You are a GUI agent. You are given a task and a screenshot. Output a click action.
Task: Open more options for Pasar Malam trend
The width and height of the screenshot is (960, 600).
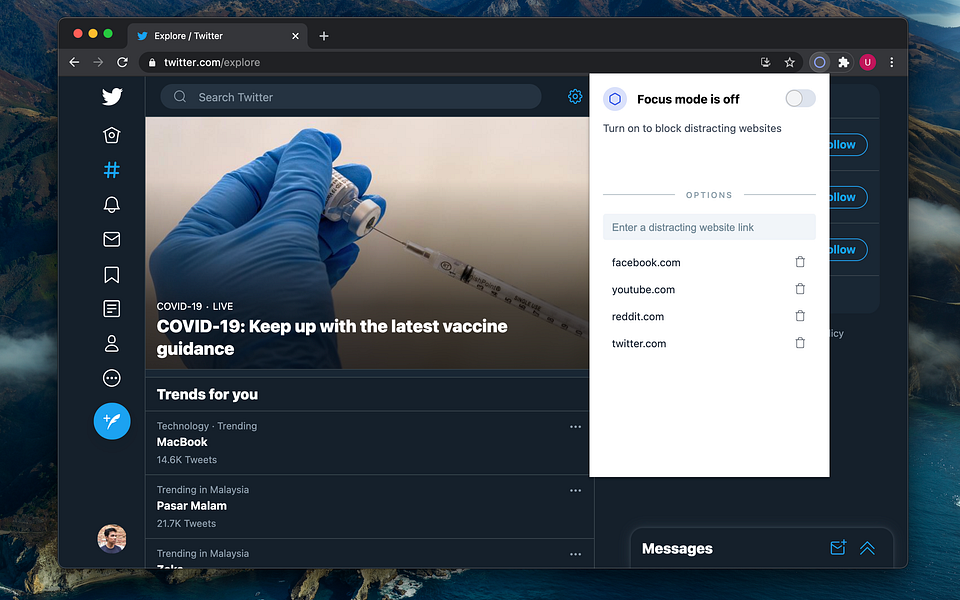576,490
